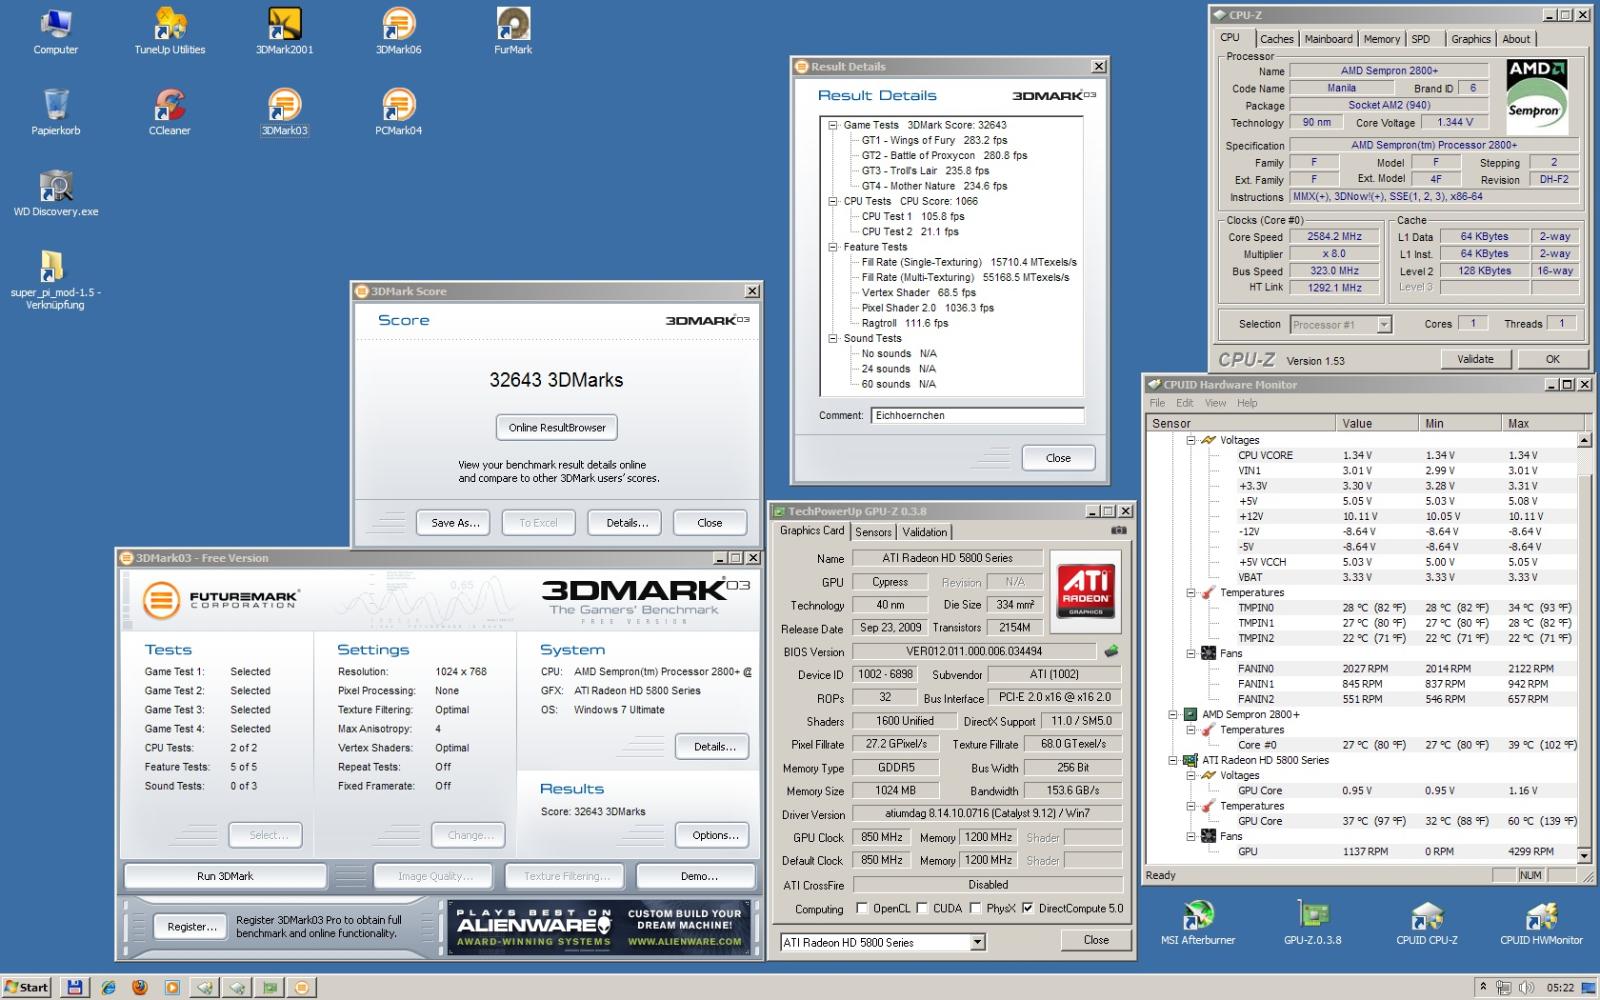This screenshot has width=1600, height=1000.
Task: Open GPU selection dropdown in GPU-Z
Action: 978,942
